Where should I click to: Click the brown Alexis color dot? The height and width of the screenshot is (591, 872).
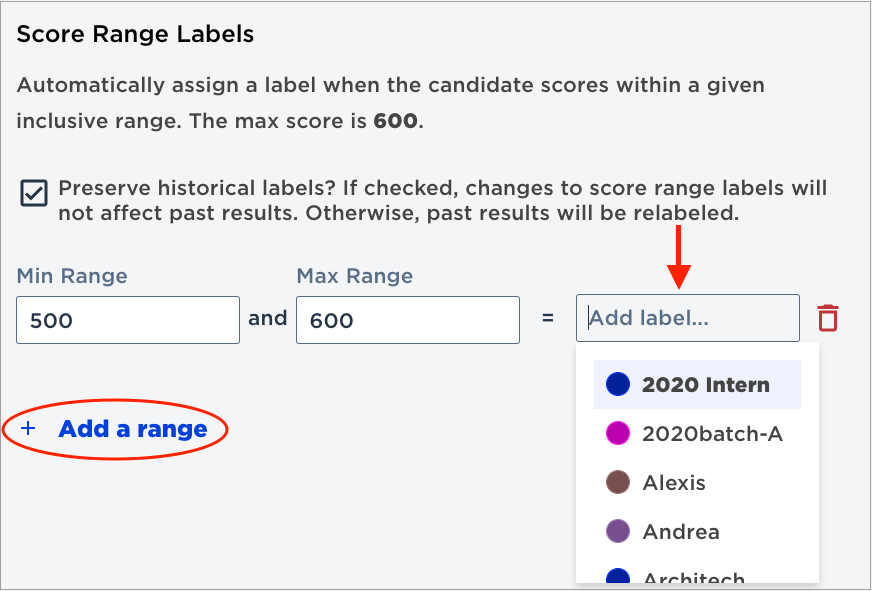(x=618, y=482)
